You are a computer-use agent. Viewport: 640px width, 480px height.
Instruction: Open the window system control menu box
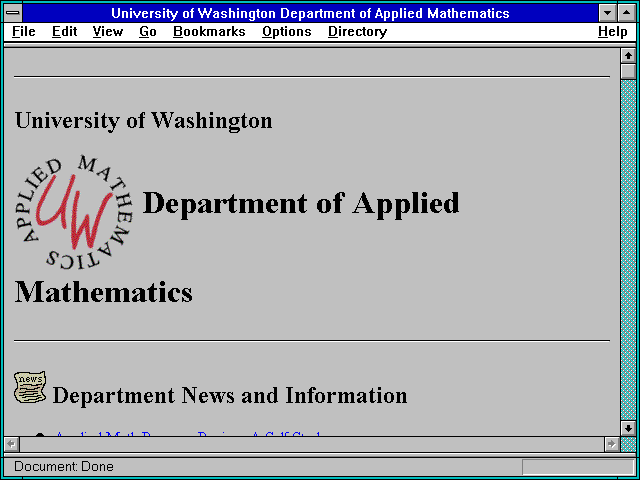13,13
